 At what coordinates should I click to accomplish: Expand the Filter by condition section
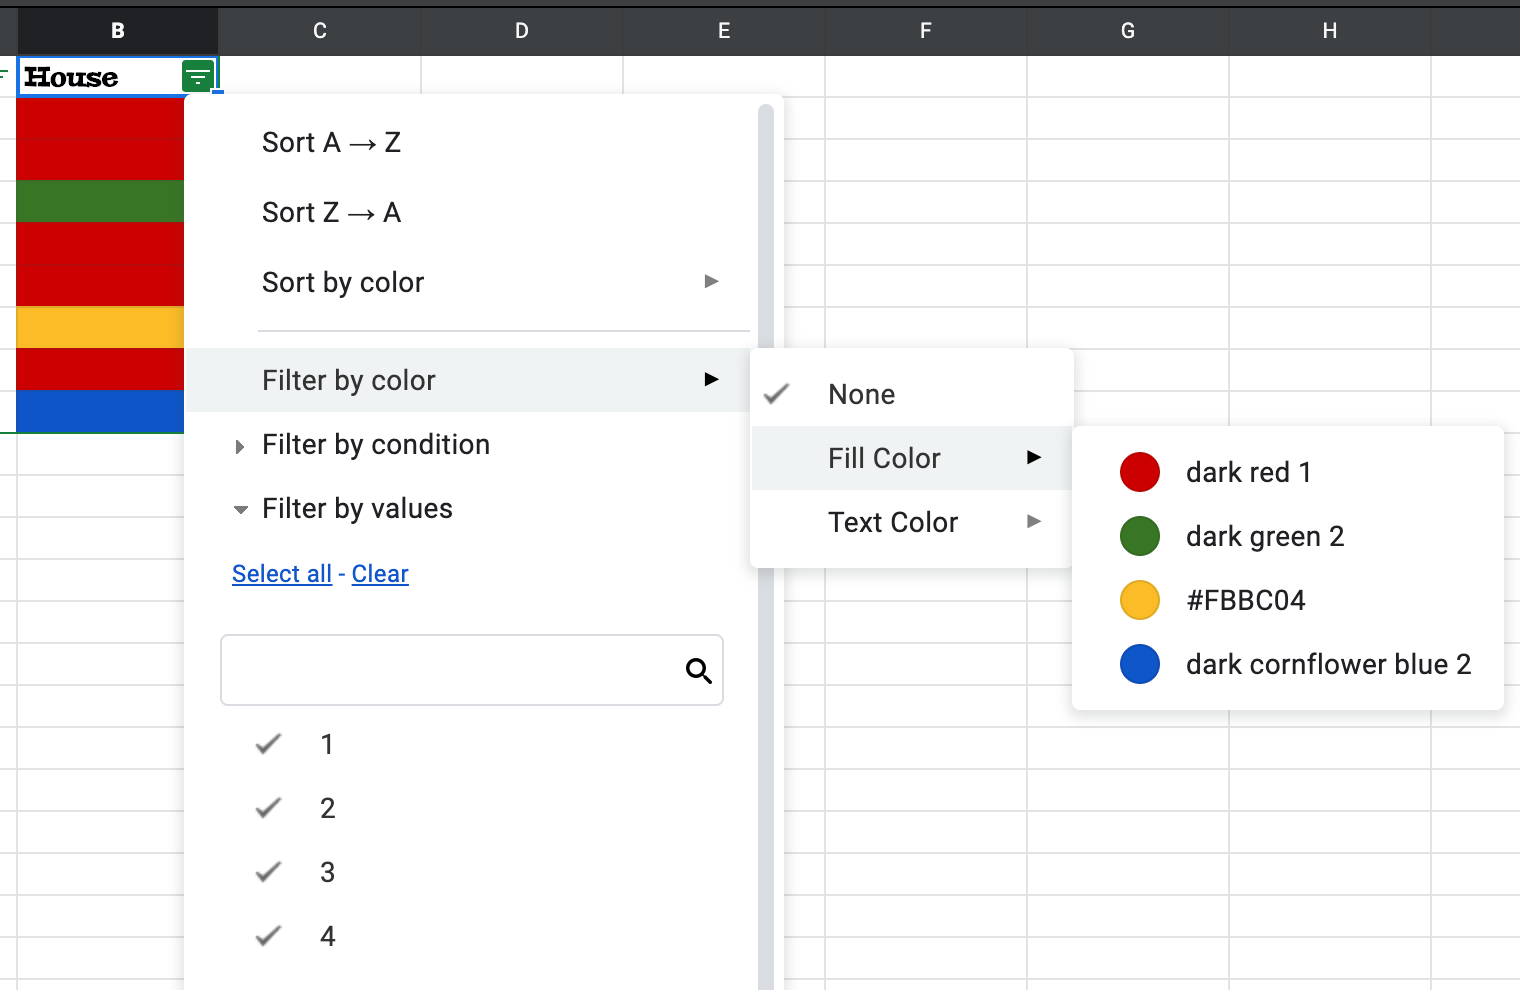(x=375, y=445)
